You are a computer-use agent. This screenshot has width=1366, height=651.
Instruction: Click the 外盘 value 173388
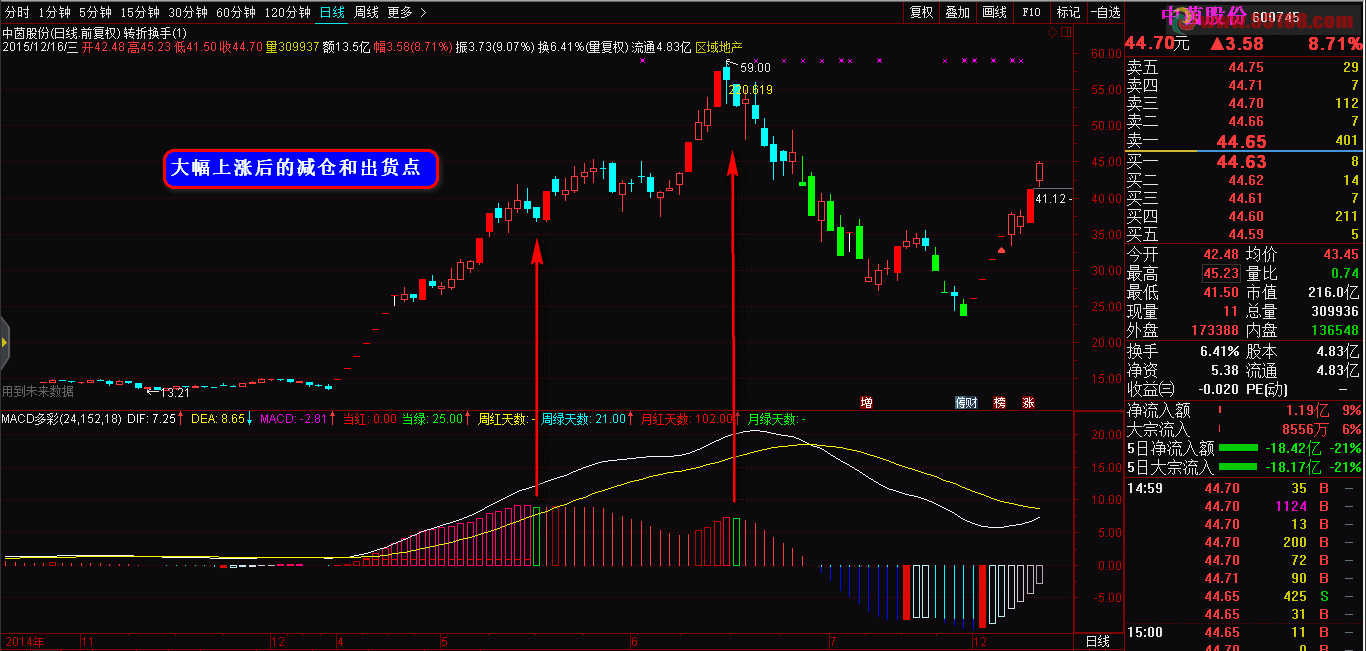[x=1214, y=330]
